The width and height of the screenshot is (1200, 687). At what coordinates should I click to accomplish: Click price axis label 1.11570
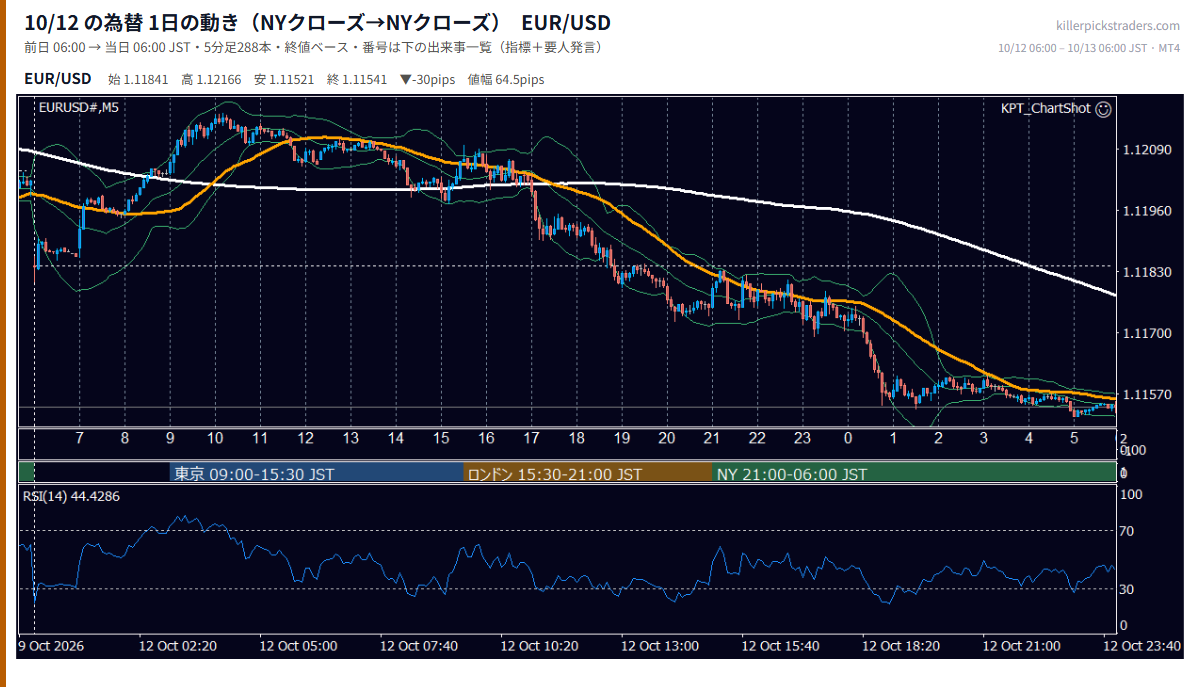click(1147, 394)
